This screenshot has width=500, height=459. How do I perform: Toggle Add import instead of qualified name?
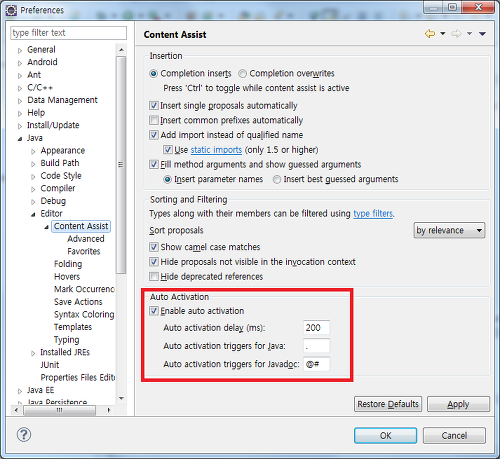pyautogui.click(x=154, y=135)
